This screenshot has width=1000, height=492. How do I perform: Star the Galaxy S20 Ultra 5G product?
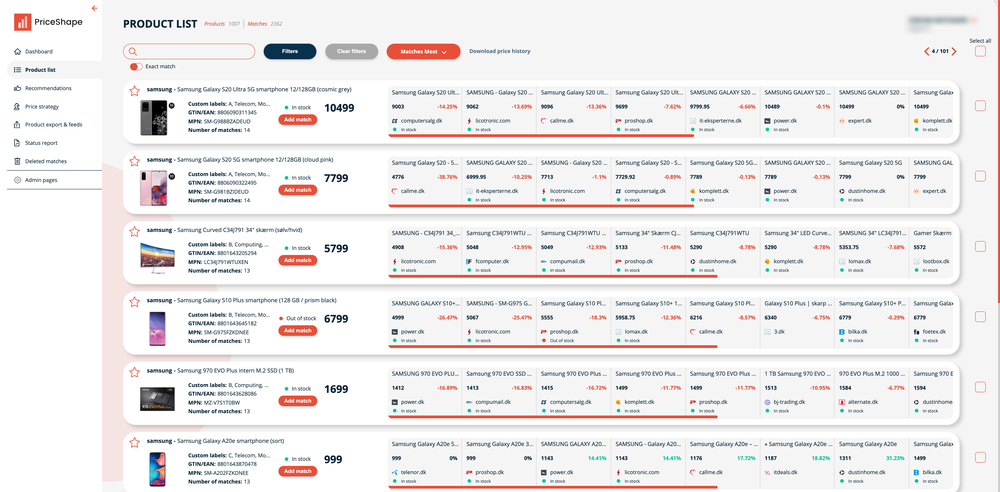[x=134, y=91]
